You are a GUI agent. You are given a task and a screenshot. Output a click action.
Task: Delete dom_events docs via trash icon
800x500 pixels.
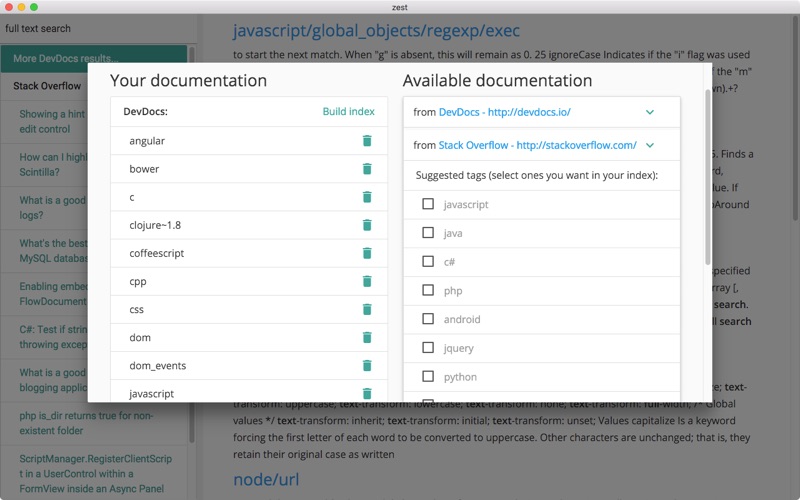[x=367, y=365]
